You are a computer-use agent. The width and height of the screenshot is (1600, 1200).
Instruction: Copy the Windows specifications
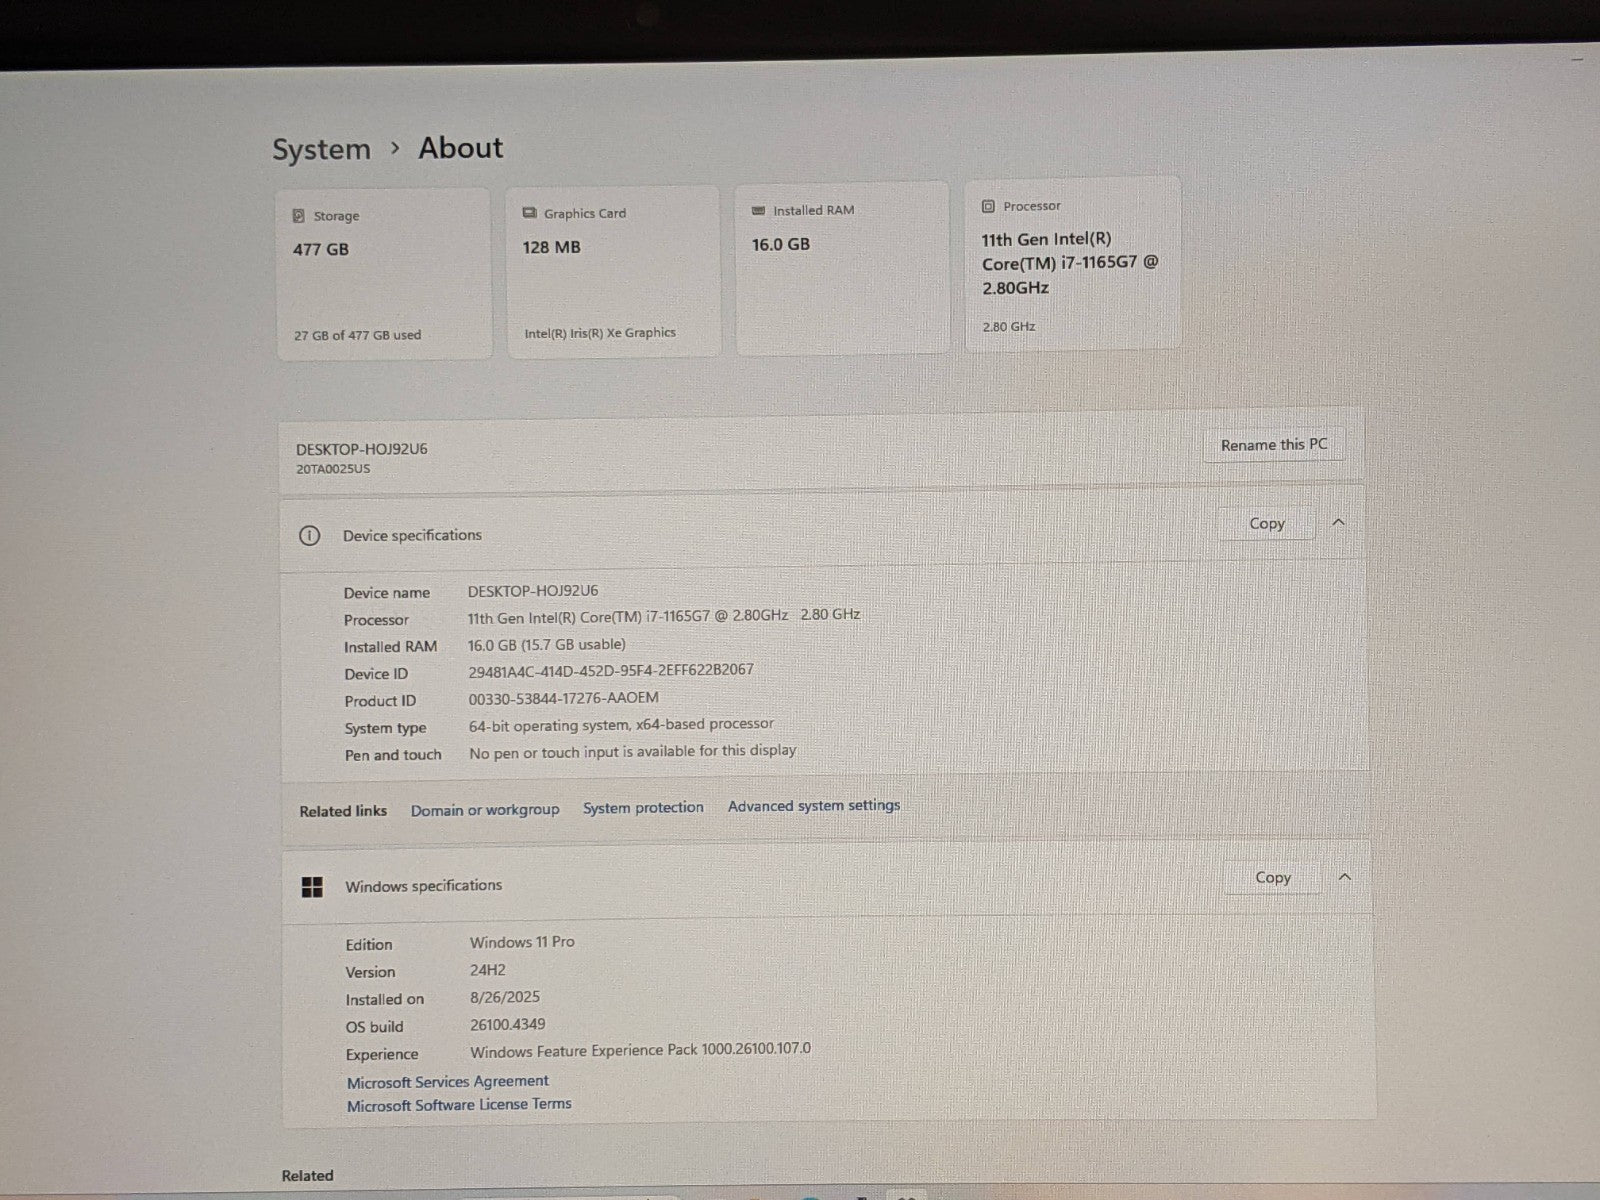(1272, 877)
